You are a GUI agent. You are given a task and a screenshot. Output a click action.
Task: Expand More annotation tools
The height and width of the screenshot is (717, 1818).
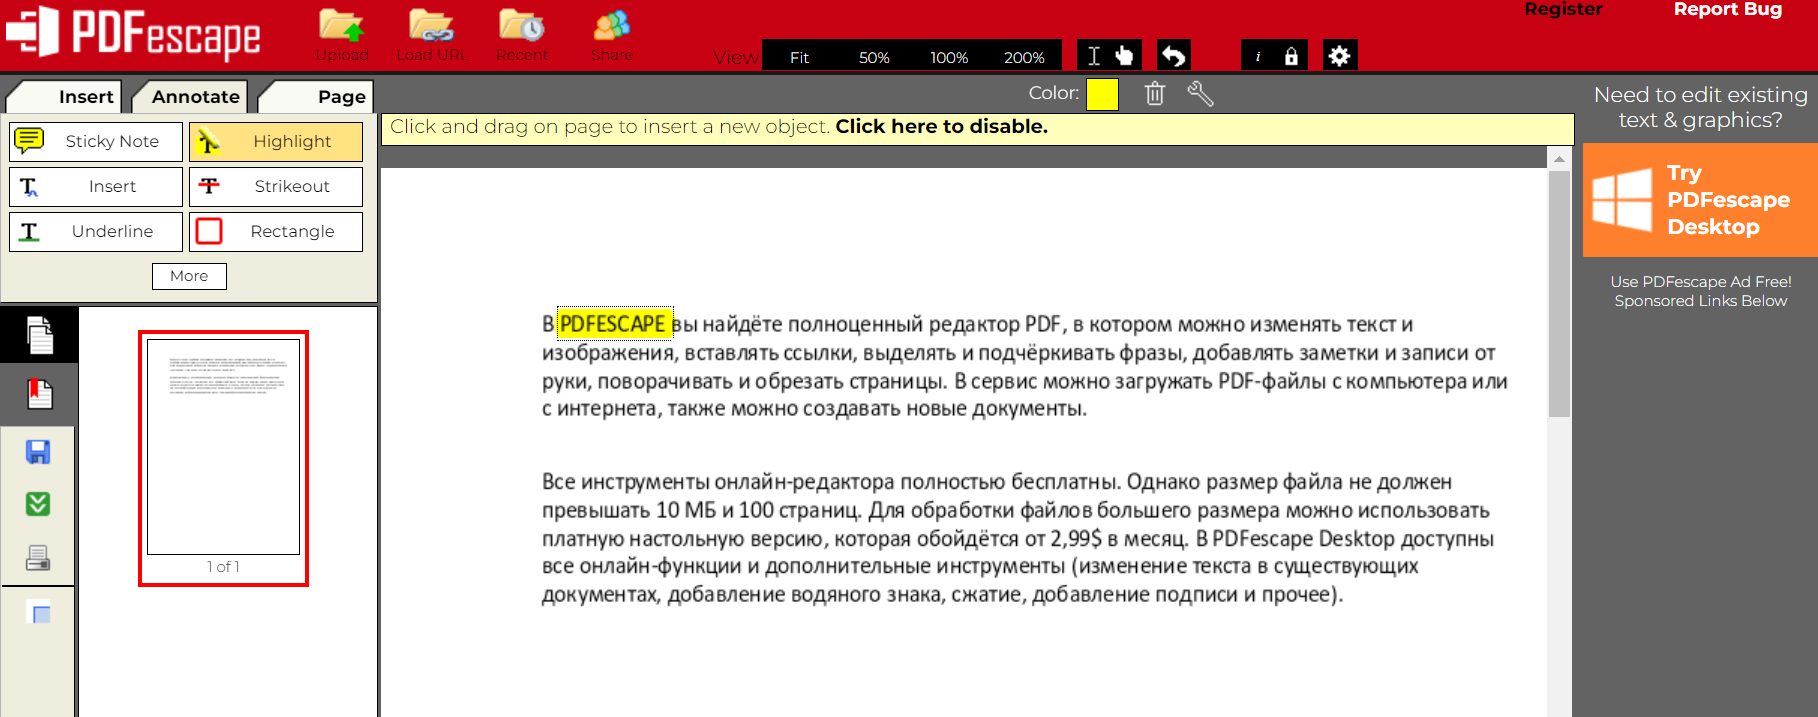(x=189, y=276)
